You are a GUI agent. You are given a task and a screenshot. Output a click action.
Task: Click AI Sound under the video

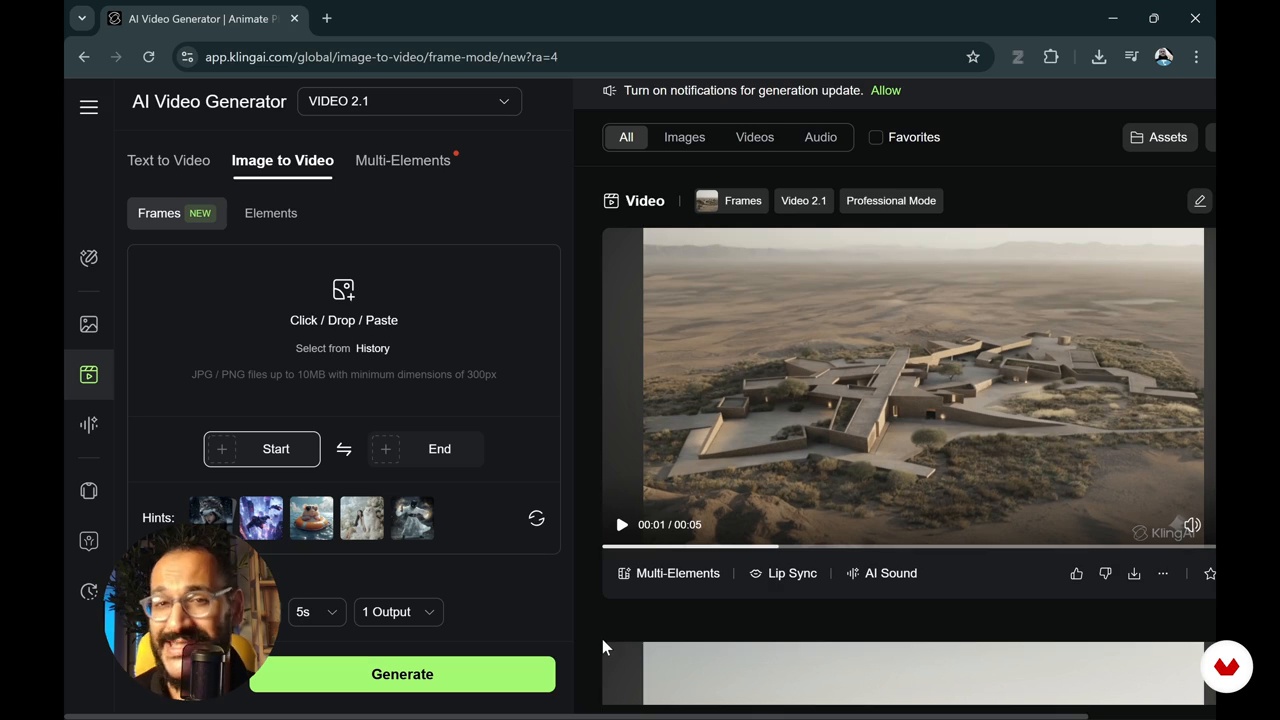(x=881, y=574)
